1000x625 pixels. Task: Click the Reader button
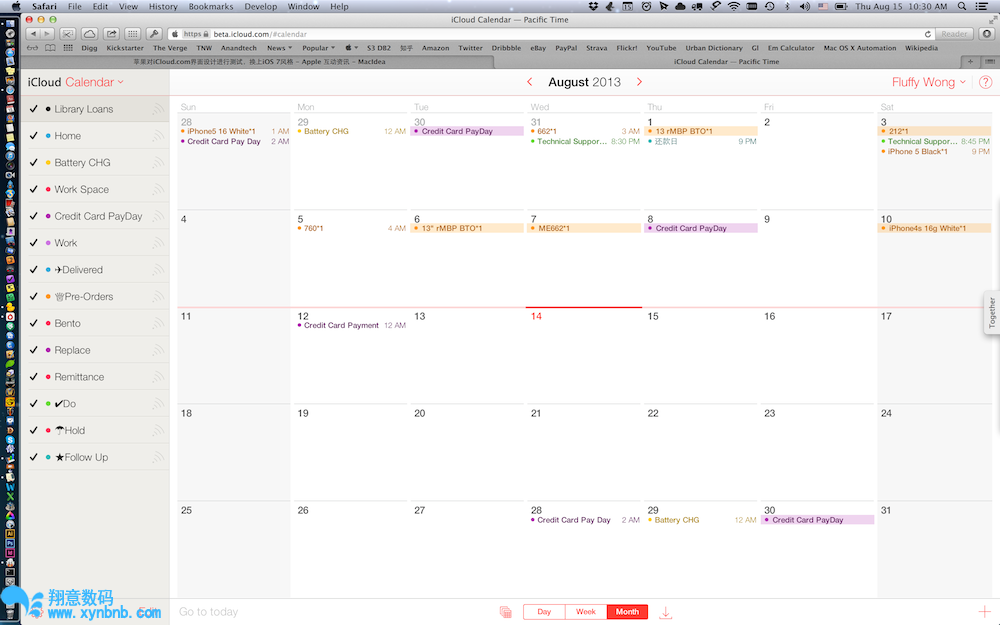(954, 34)
